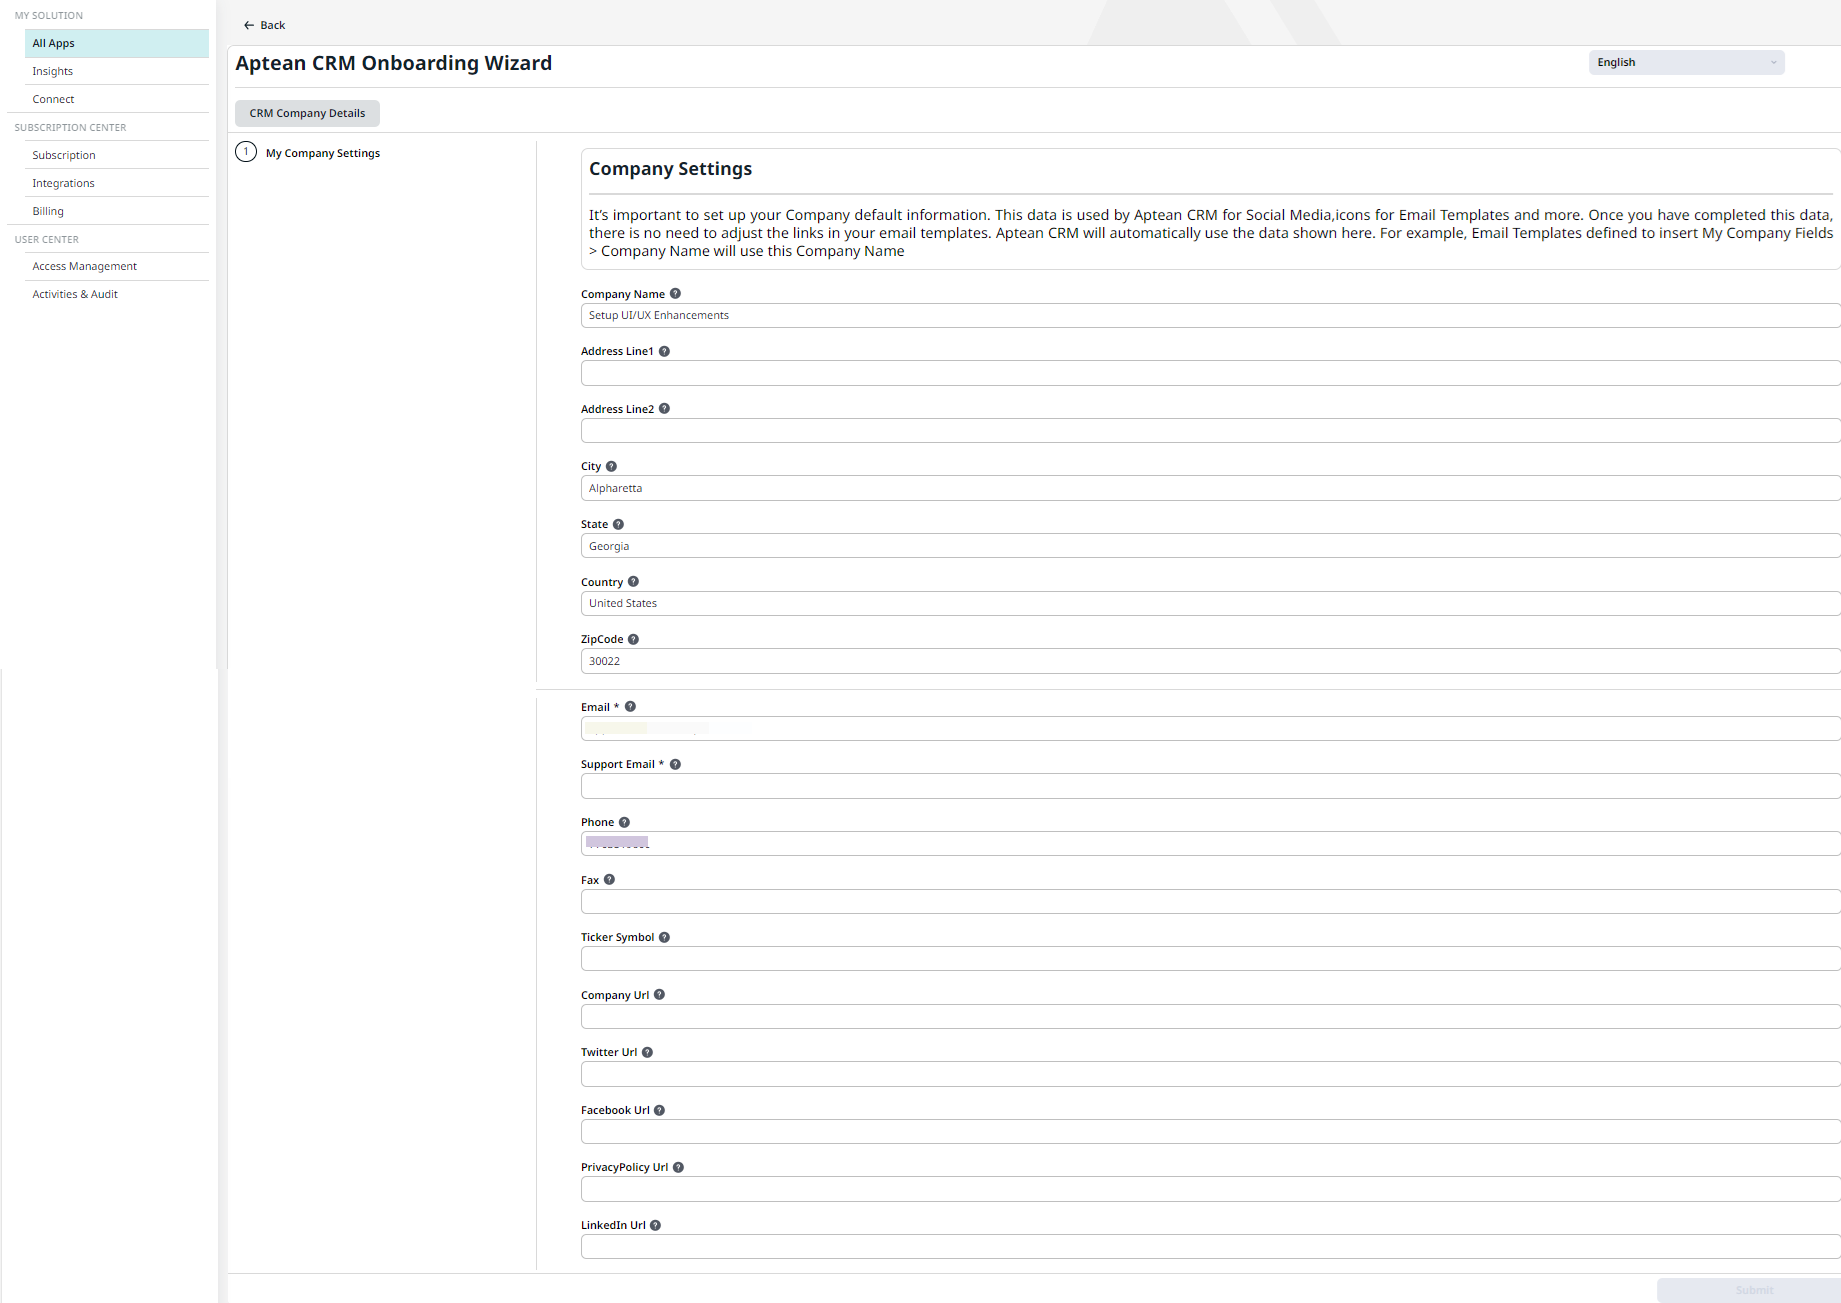Click the Back arrow icon
This screenshot has width=1841, height=1303.
click(249, 25)
